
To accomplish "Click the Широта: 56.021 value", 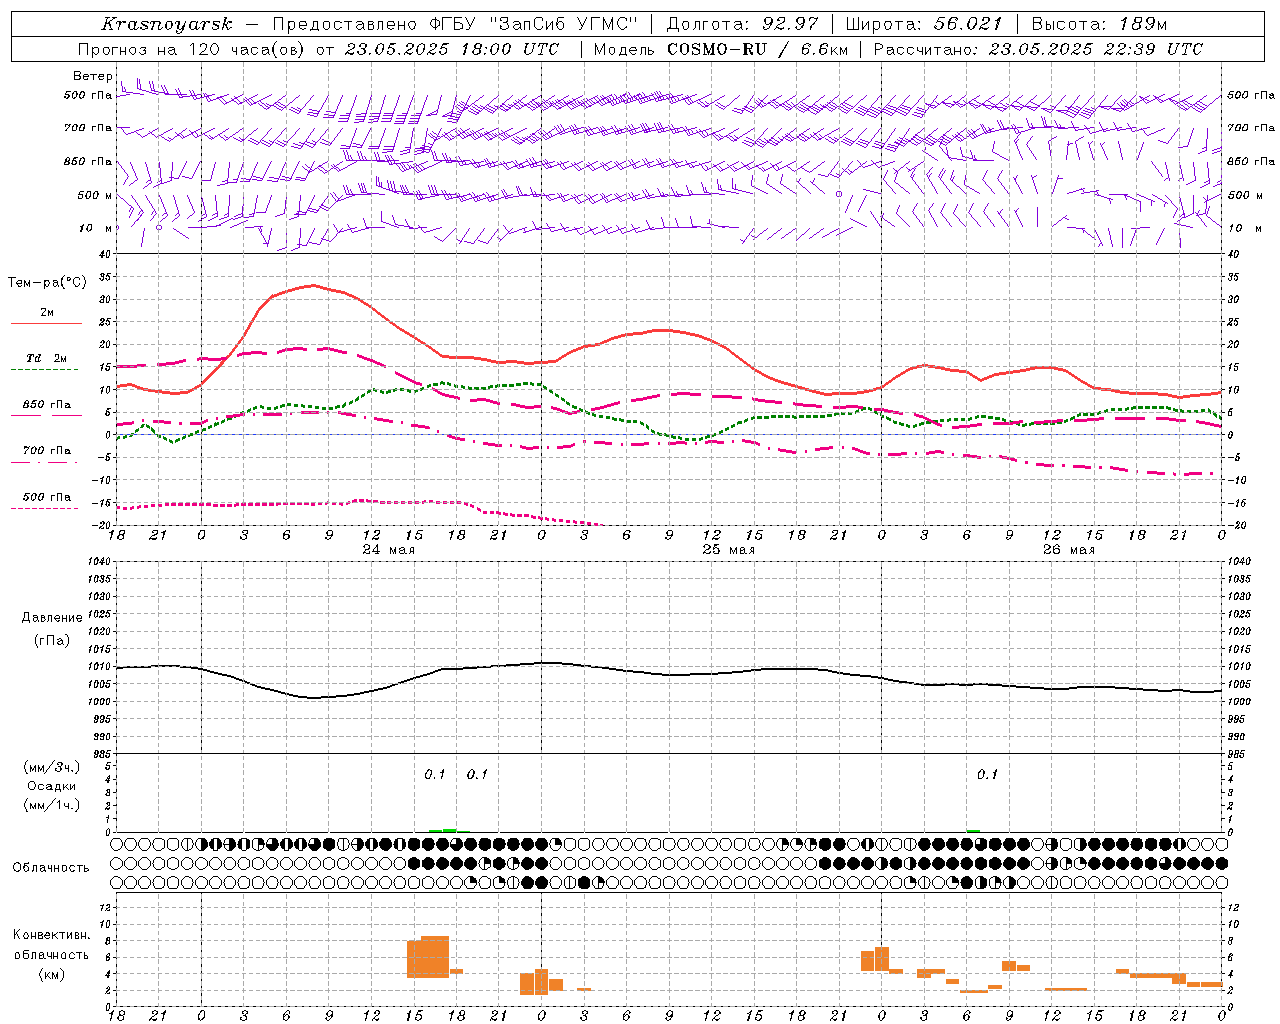I will point(924,24).
